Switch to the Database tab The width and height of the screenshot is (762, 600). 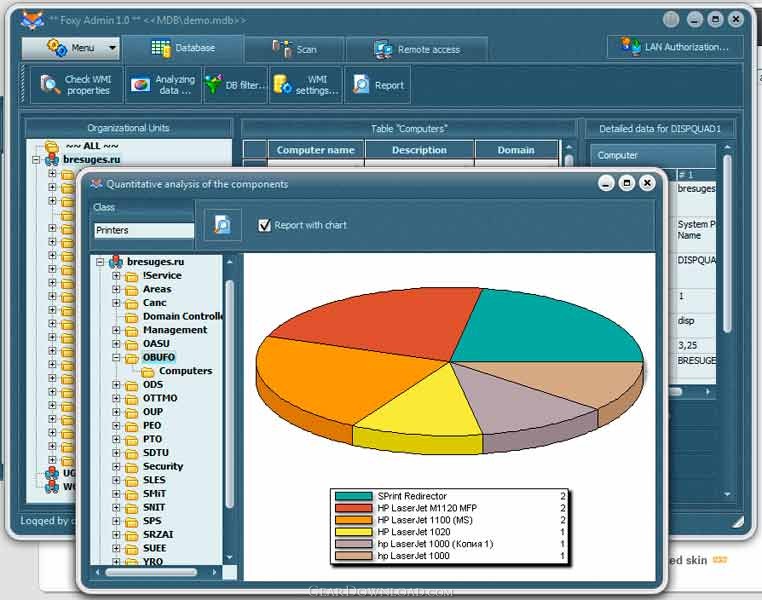(x=183, y=48)
